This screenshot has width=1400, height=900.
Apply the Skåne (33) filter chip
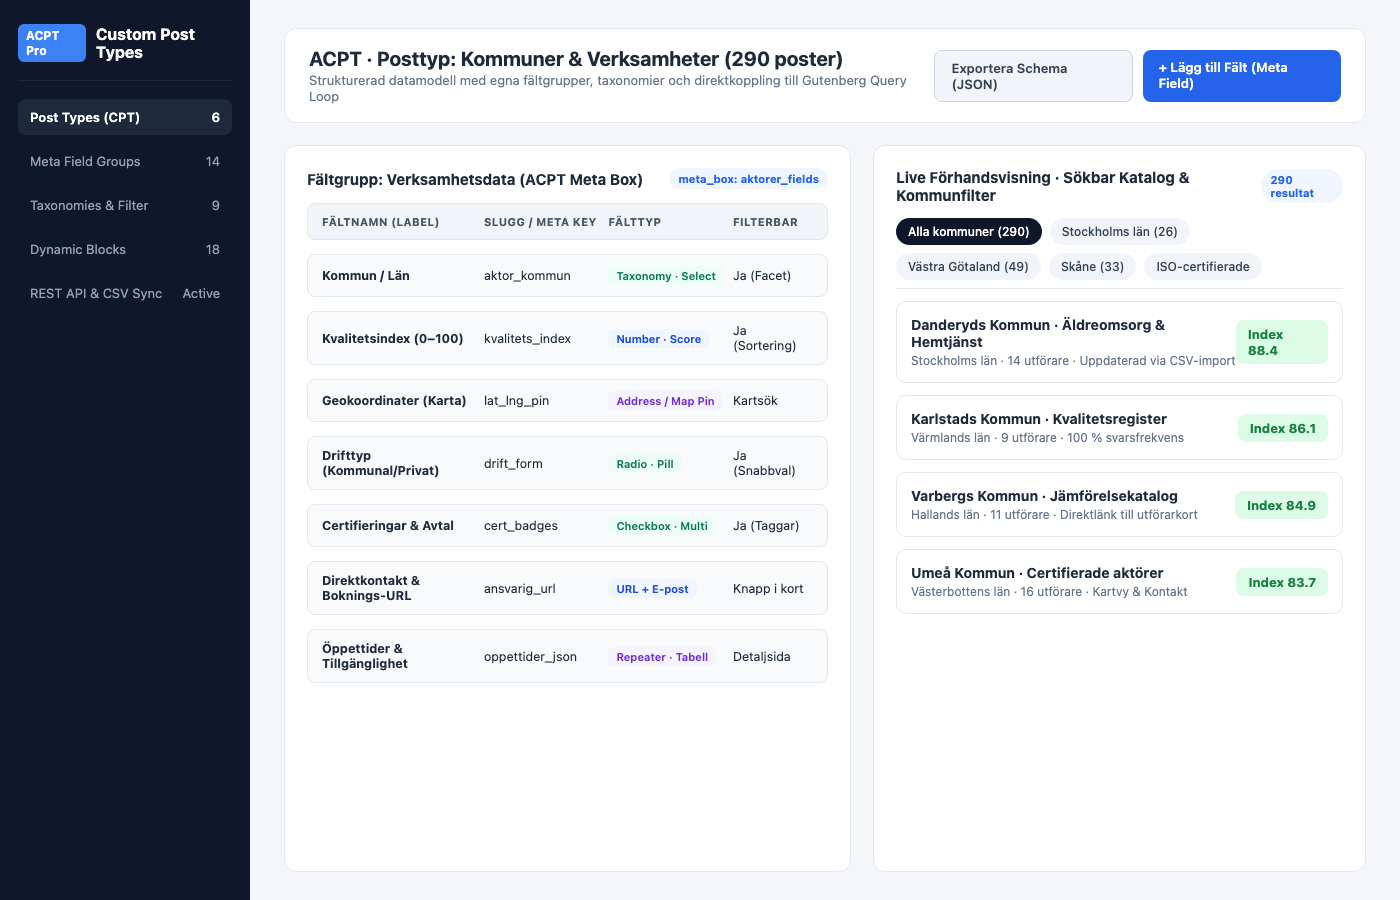tap(1092, 267)
